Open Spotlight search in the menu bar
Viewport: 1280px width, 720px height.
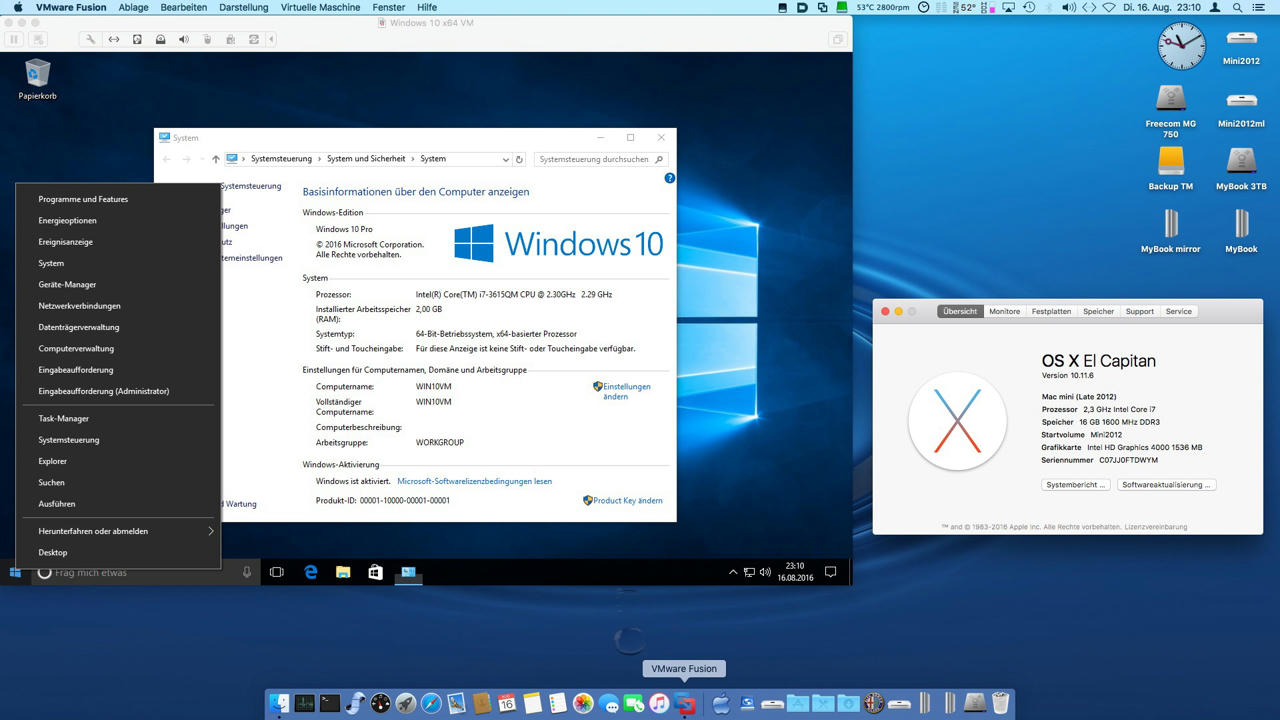click(x=1240, y=7)
